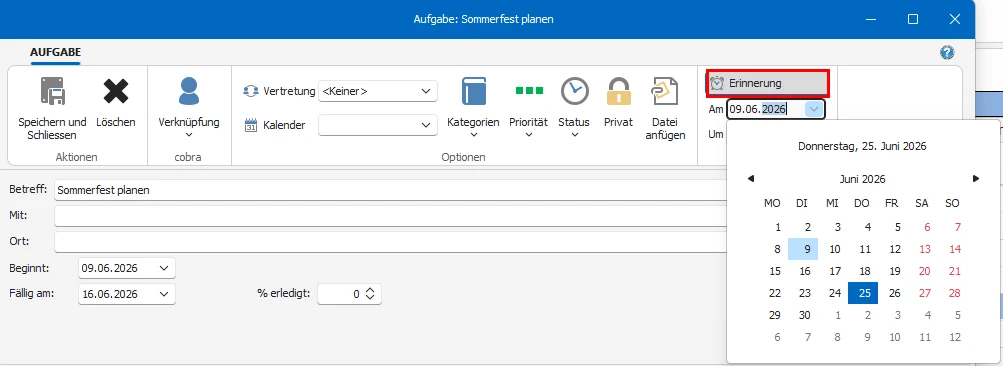This screenshot has height=366, width=1003.
Task: Click the Datei anfügen icon
Action: click(x=665, y=91)
